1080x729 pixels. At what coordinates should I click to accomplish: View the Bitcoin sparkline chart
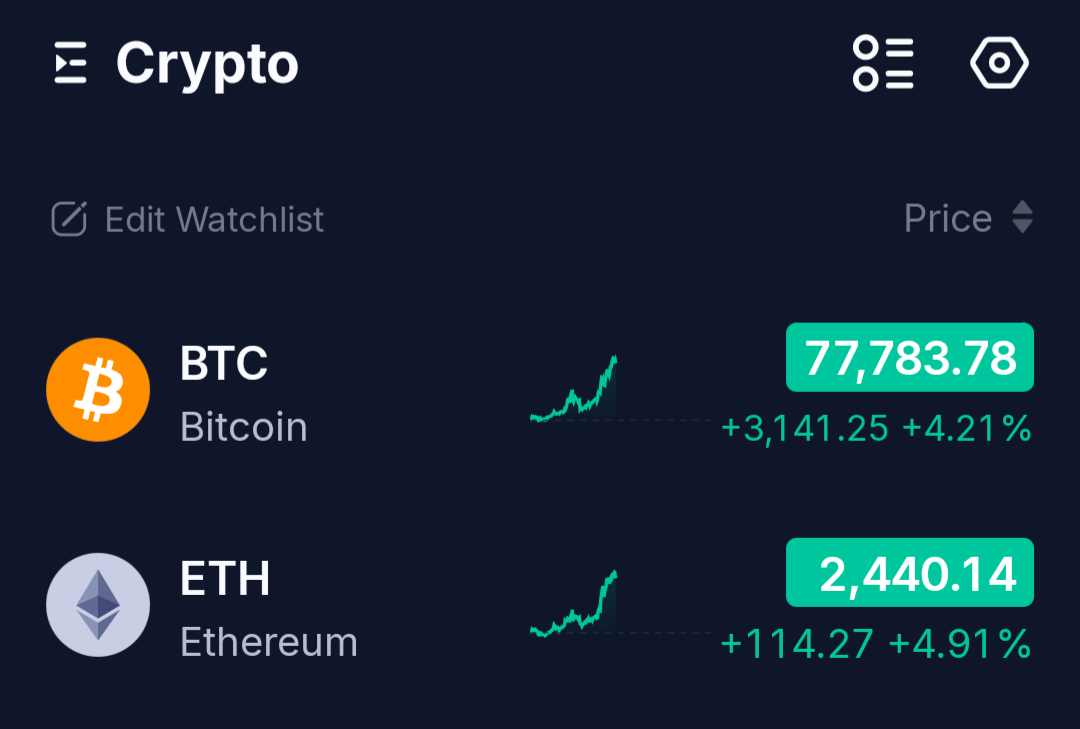tap(574, 390)
